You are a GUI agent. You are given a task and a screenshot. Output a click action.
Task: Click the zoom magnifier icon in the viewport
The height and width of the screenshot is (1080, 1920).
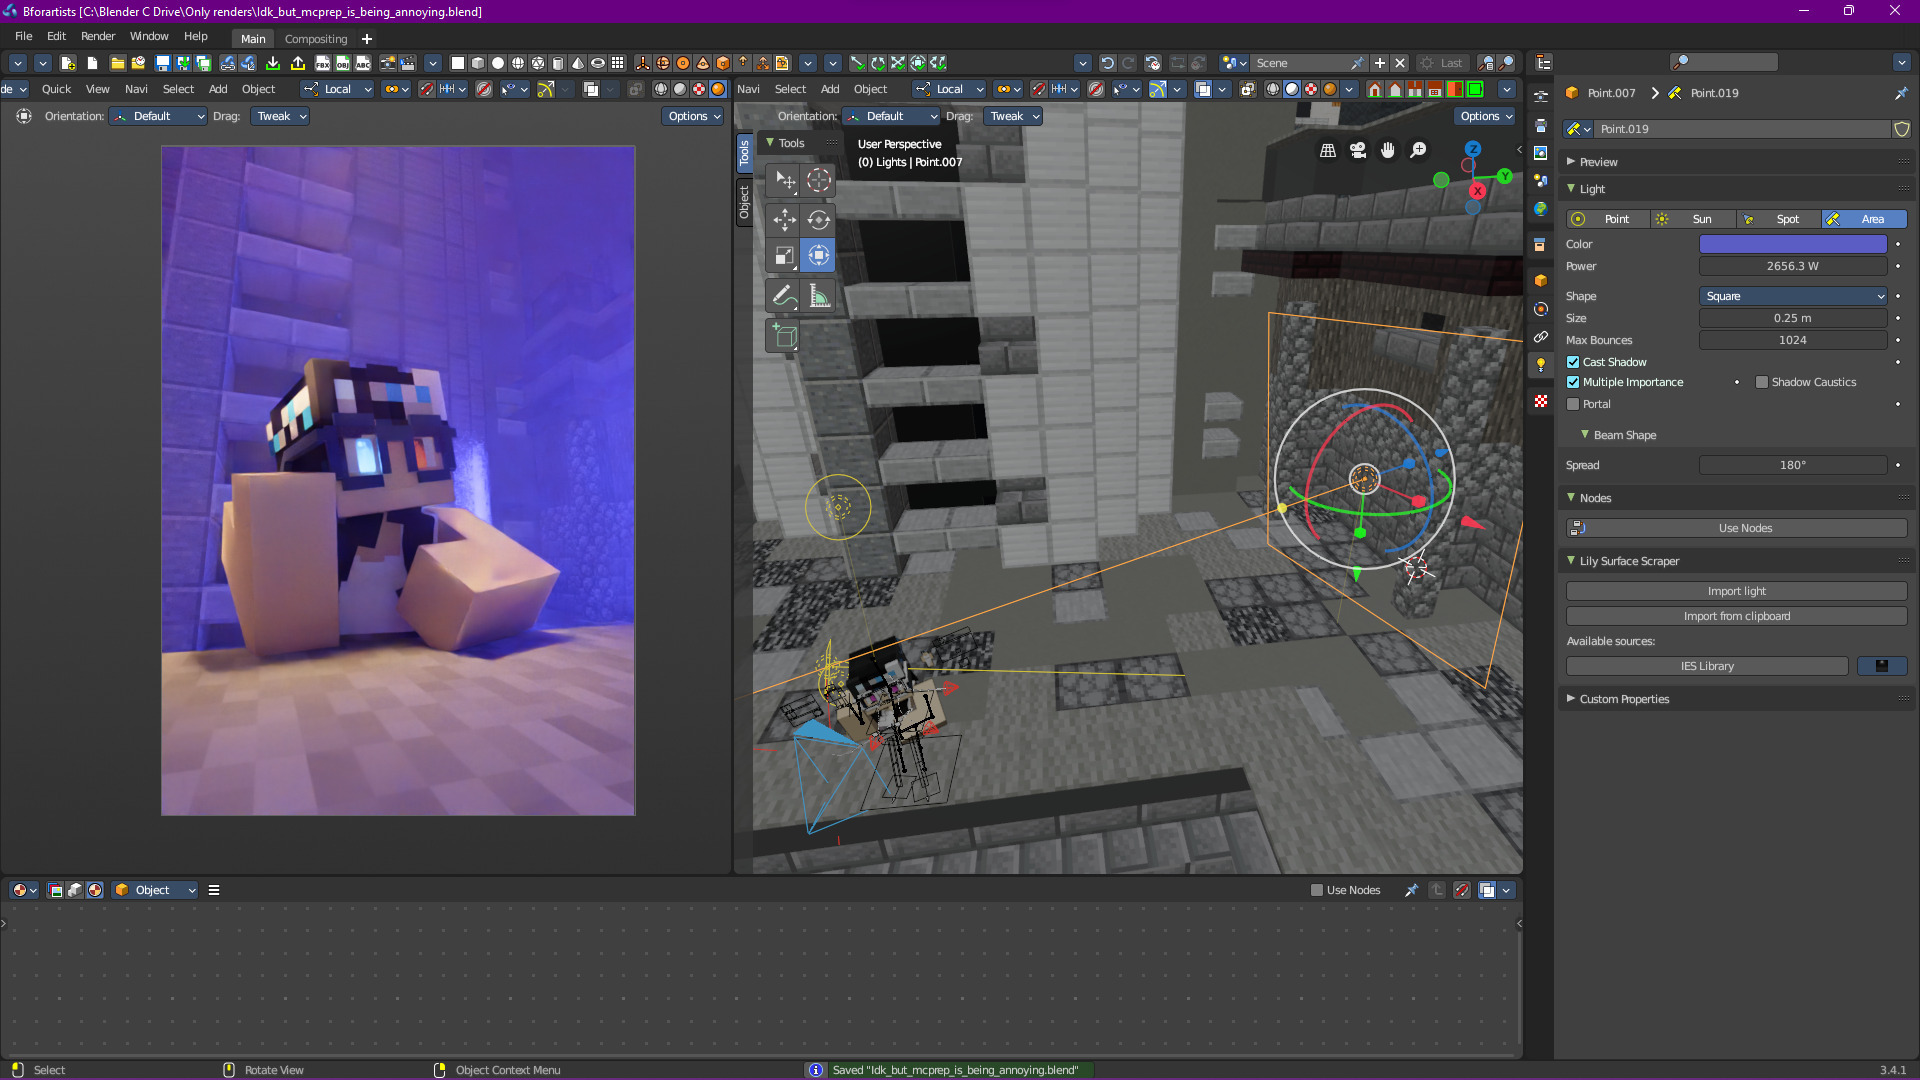click(1418, 150)
